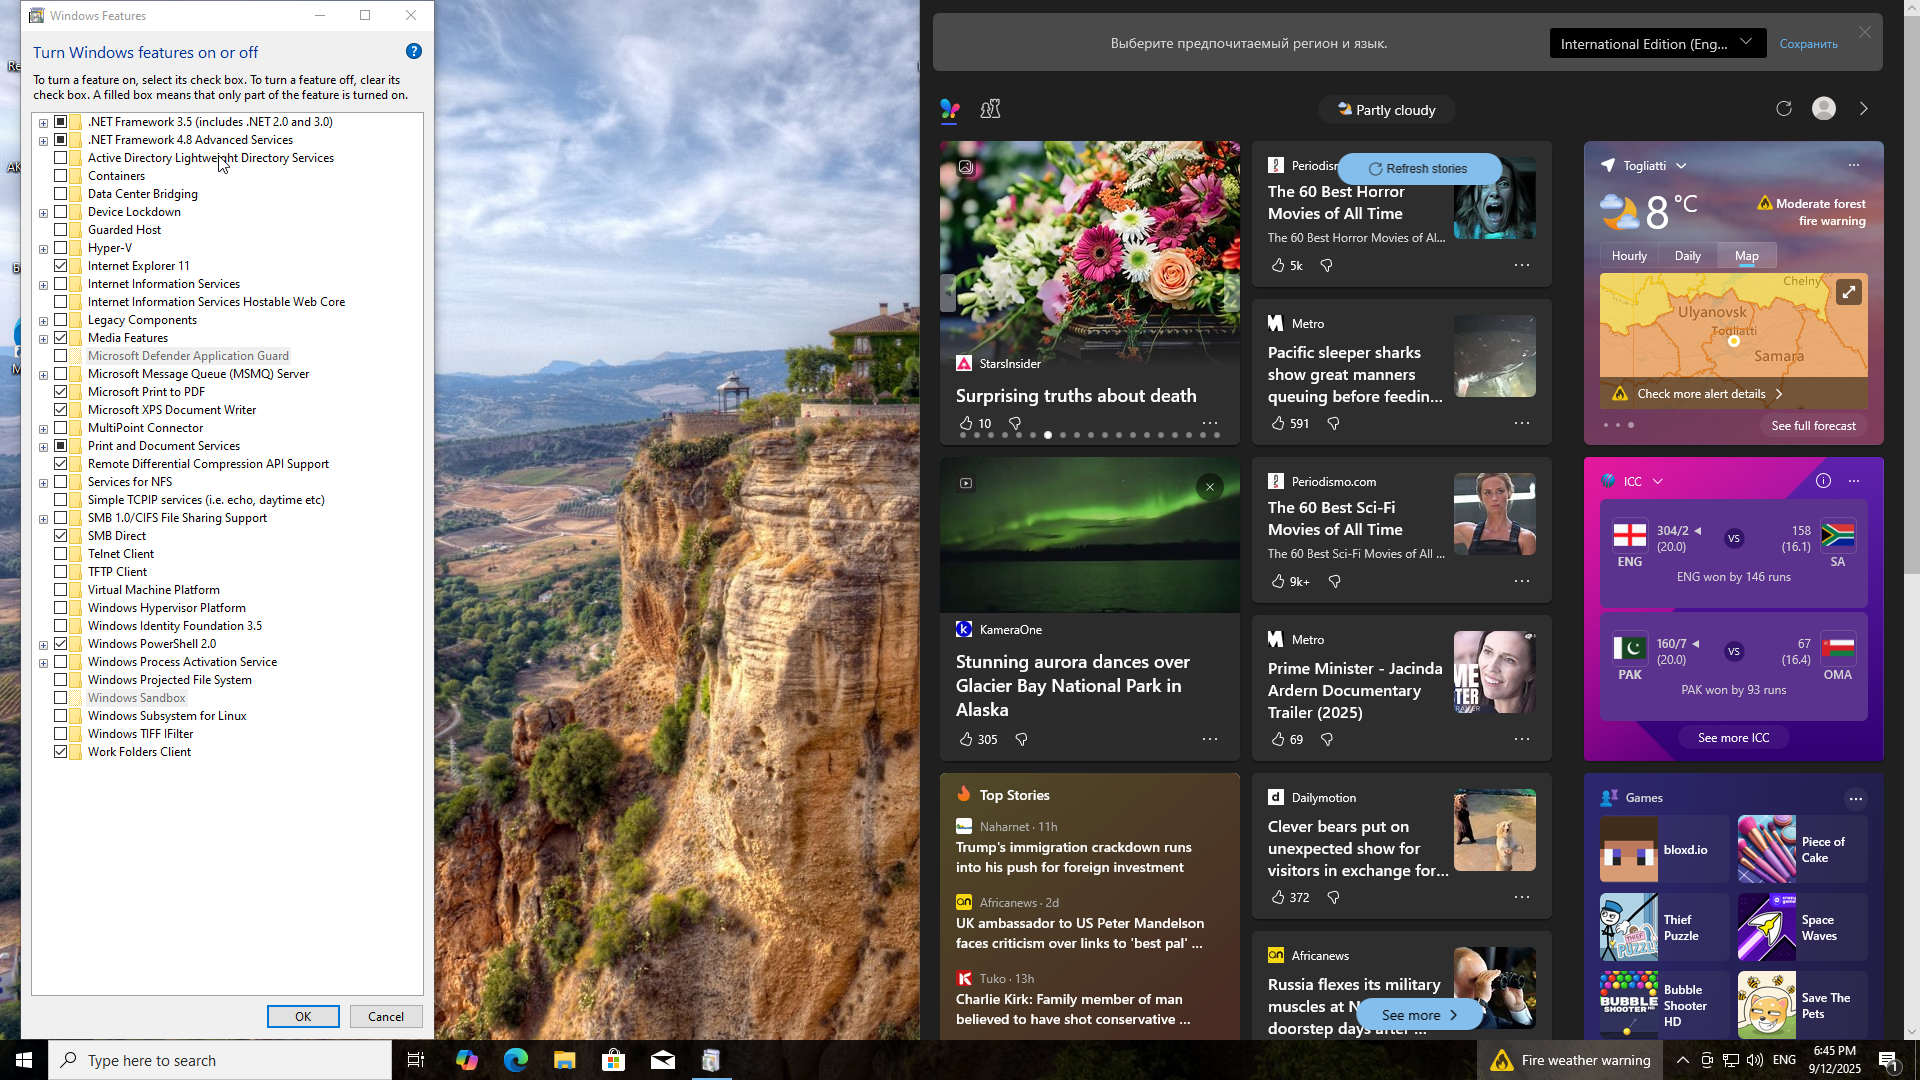The height and width of the screenshot is (1080, 1920).
Task: Click the info icon on the ICC card
Action: (1823, 481)
